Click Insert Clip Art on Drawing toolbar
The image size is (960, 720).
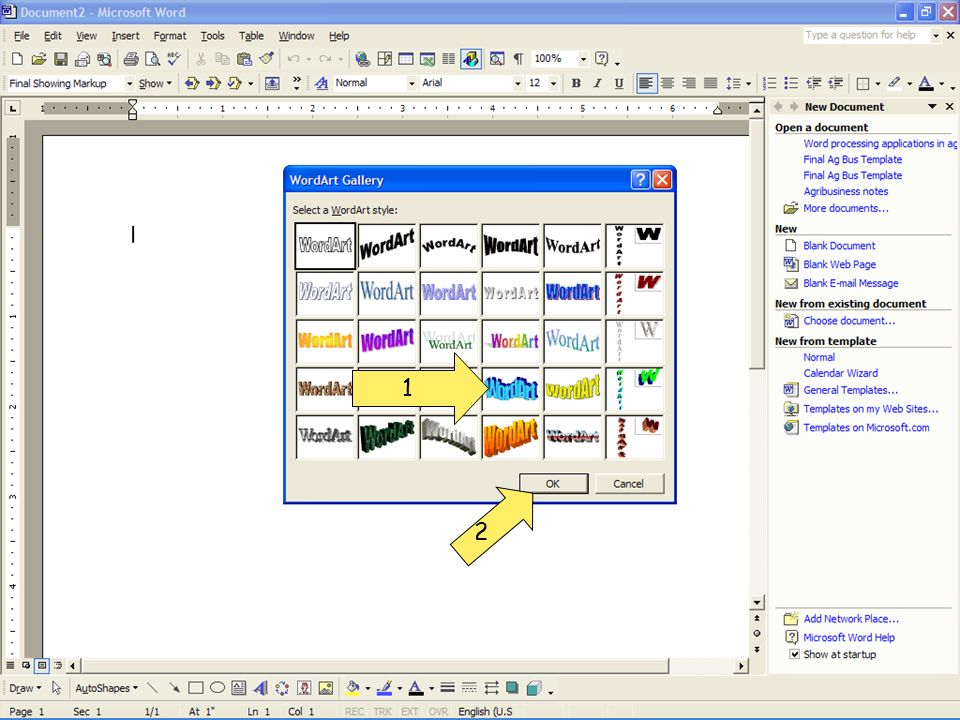(x=304, y=688)
